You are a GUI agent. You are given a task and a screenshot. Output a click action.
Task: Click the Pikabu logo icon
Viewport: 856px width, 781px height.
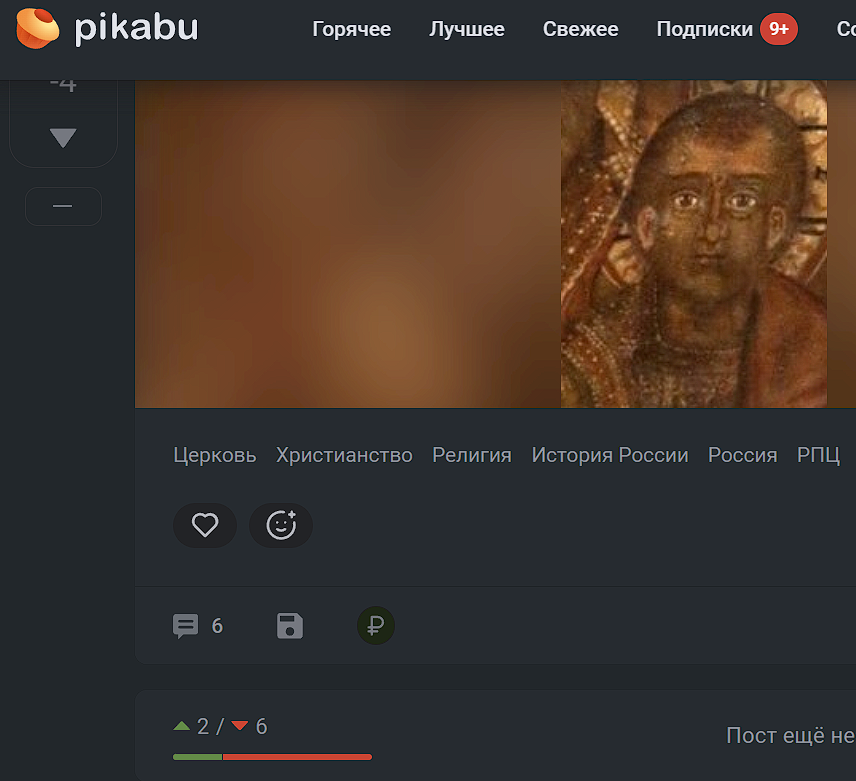pos(38,28)
